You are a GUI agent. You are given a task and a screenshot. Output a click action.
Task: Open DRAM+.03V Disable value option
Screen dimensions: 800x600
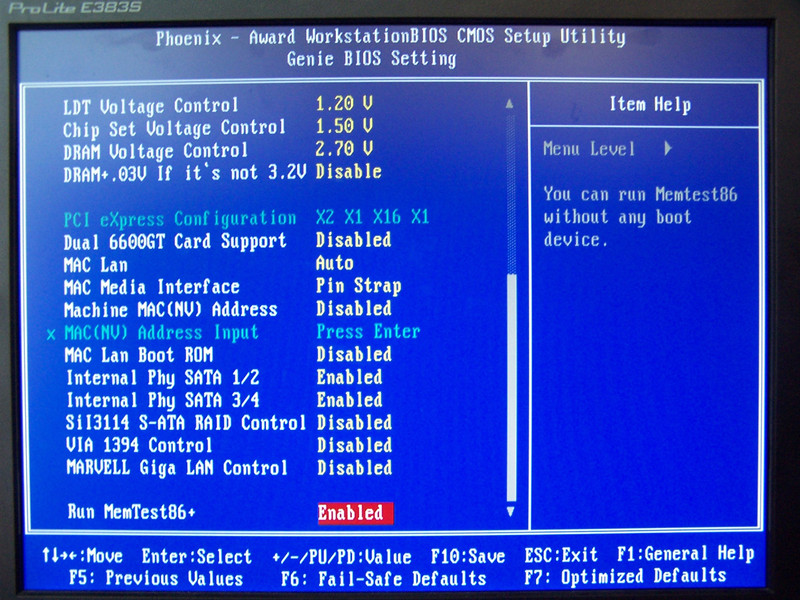(348, 172)
